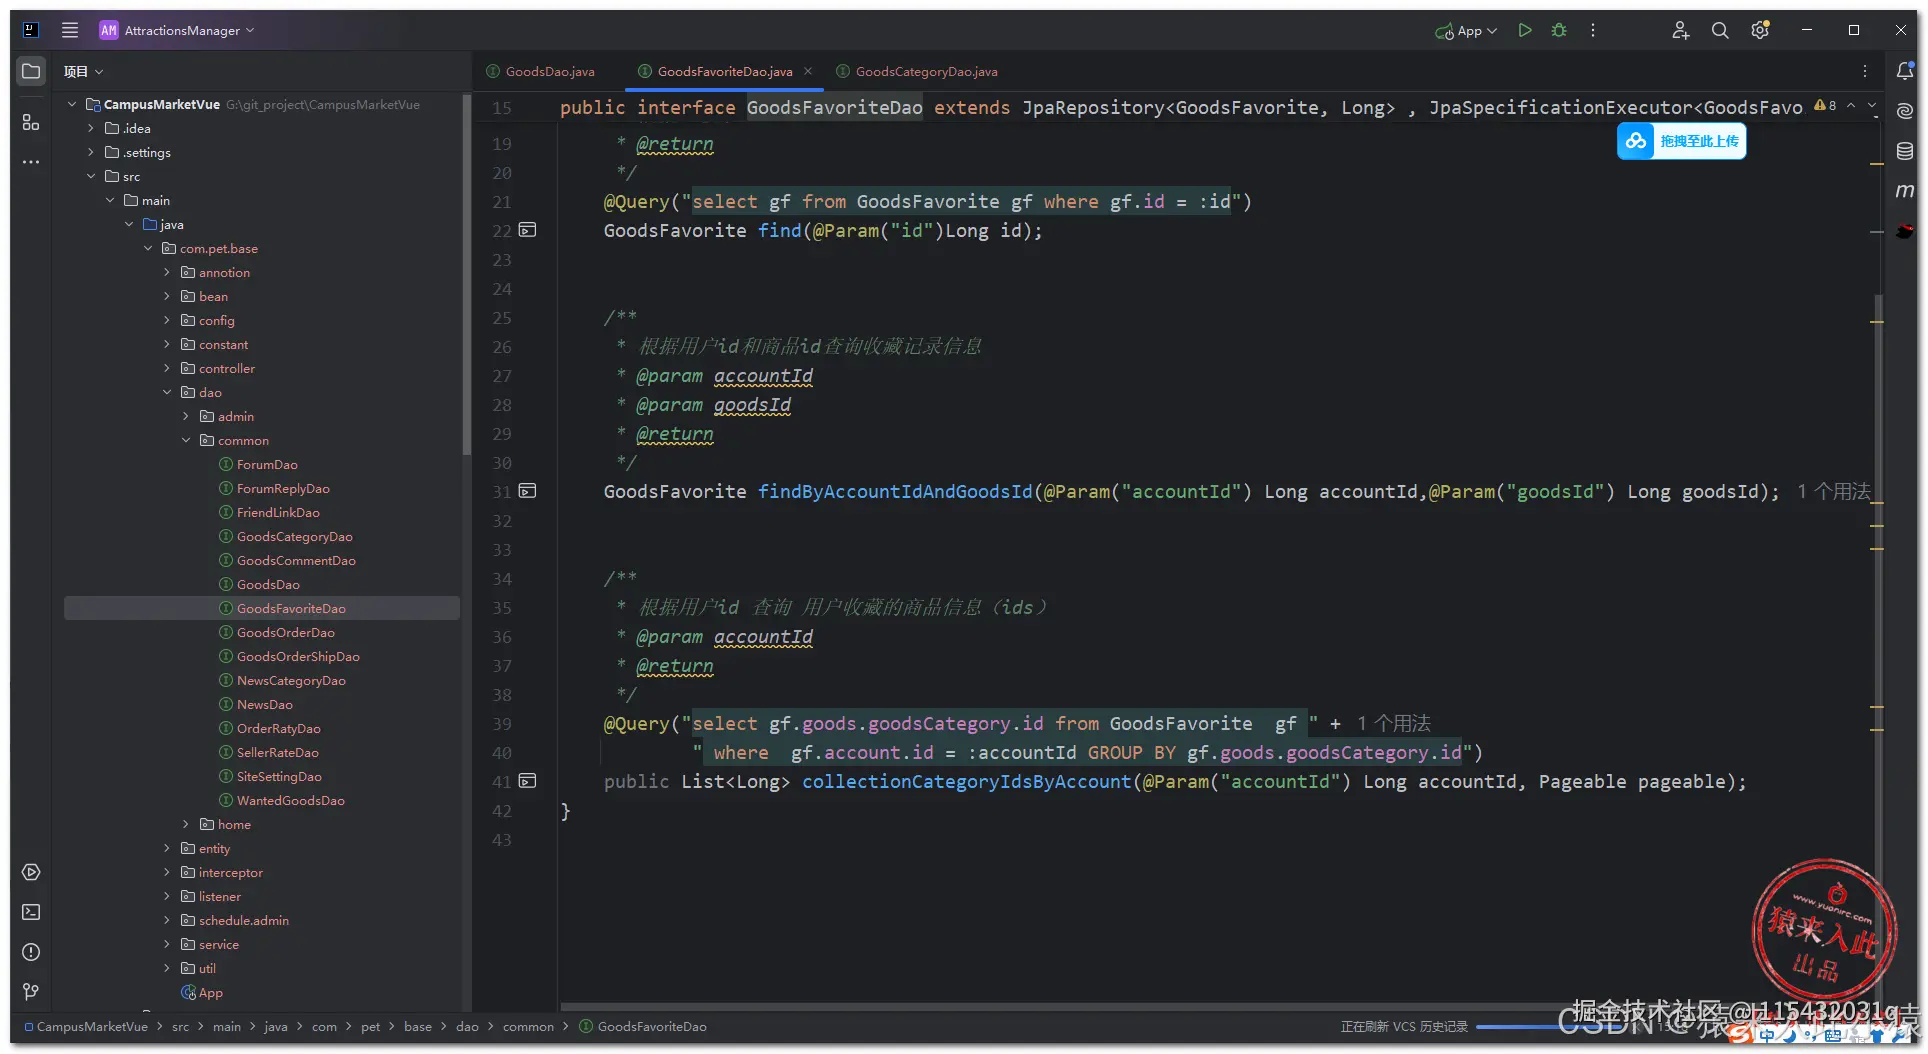Viewport: 1928px width, 1054px height.
Task: Expand the admin package
Action: click(186, 416)
